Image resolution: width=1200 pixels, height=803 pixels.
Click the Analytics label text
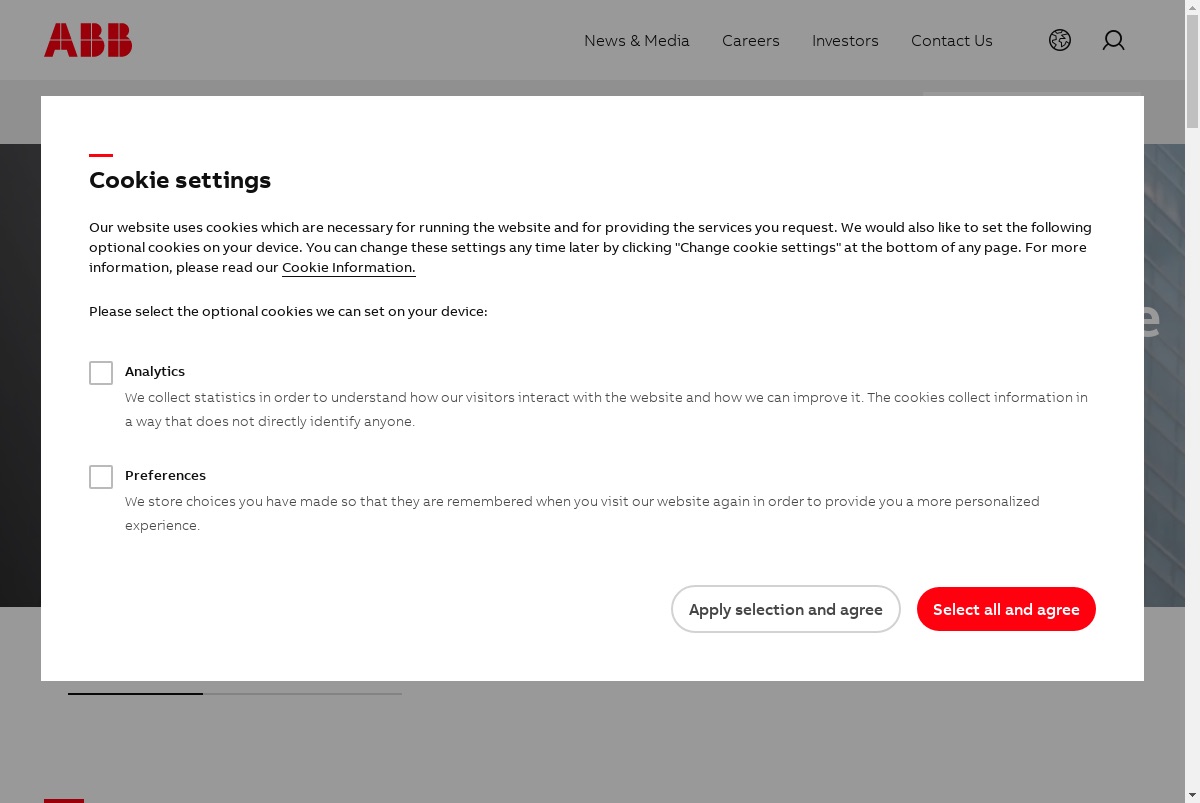click(155, 371)
